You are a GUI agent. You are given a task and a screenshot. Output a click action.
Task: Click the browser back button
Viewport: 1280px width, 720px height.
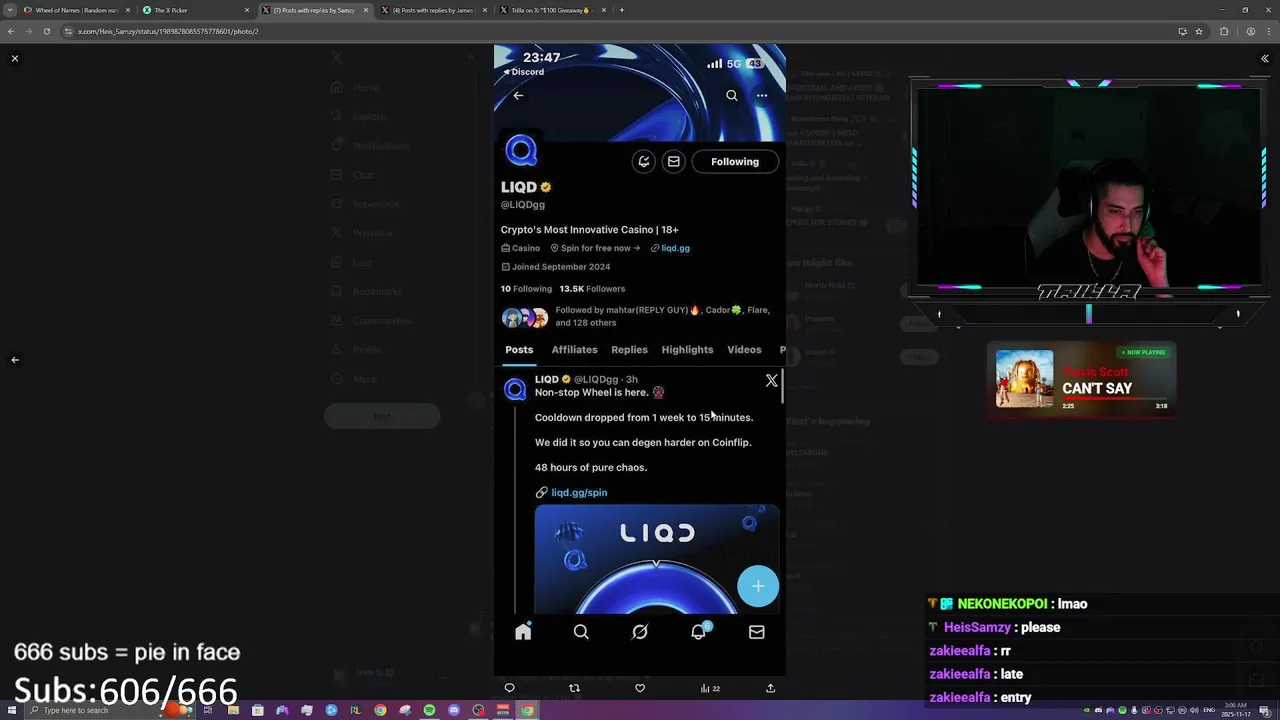coord(10,31)
